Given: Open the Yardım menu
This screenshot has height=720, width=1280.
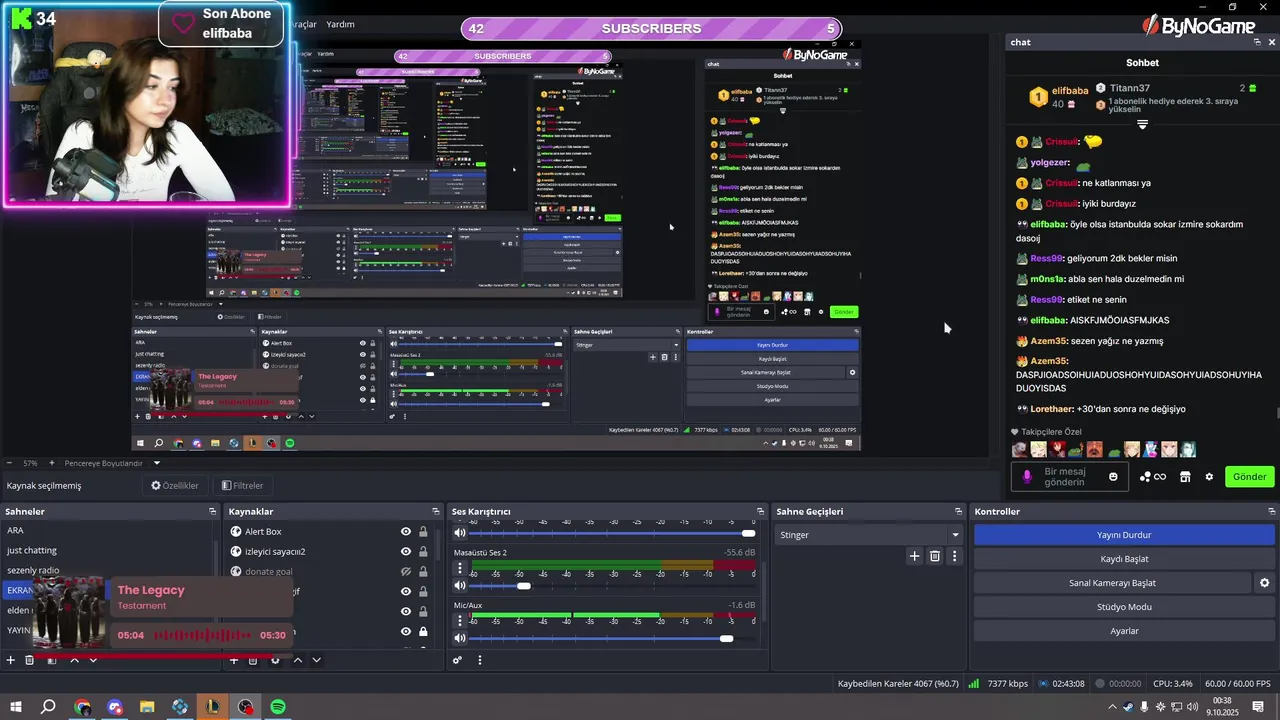Looking at the screenshot, I should pyautogui.click(x=340, y=24).
